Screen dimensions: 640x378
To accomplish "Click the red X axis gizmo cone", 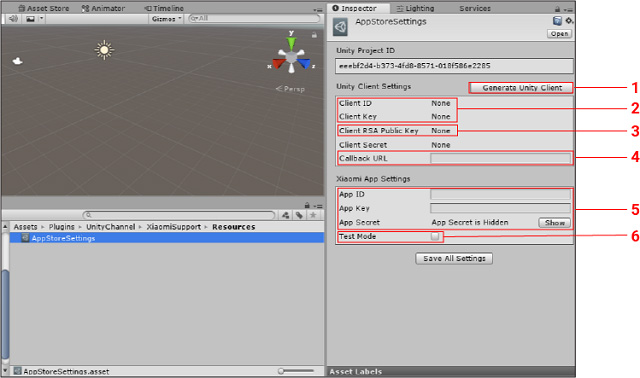I will (279, 64).
